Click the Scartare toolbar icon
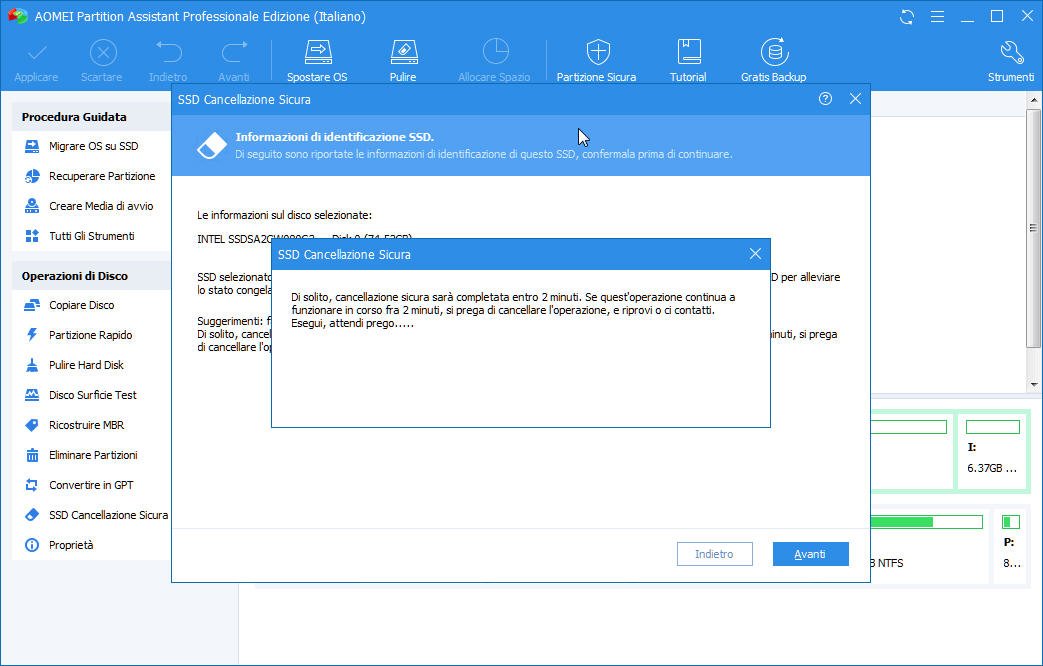 pos(102,61)
